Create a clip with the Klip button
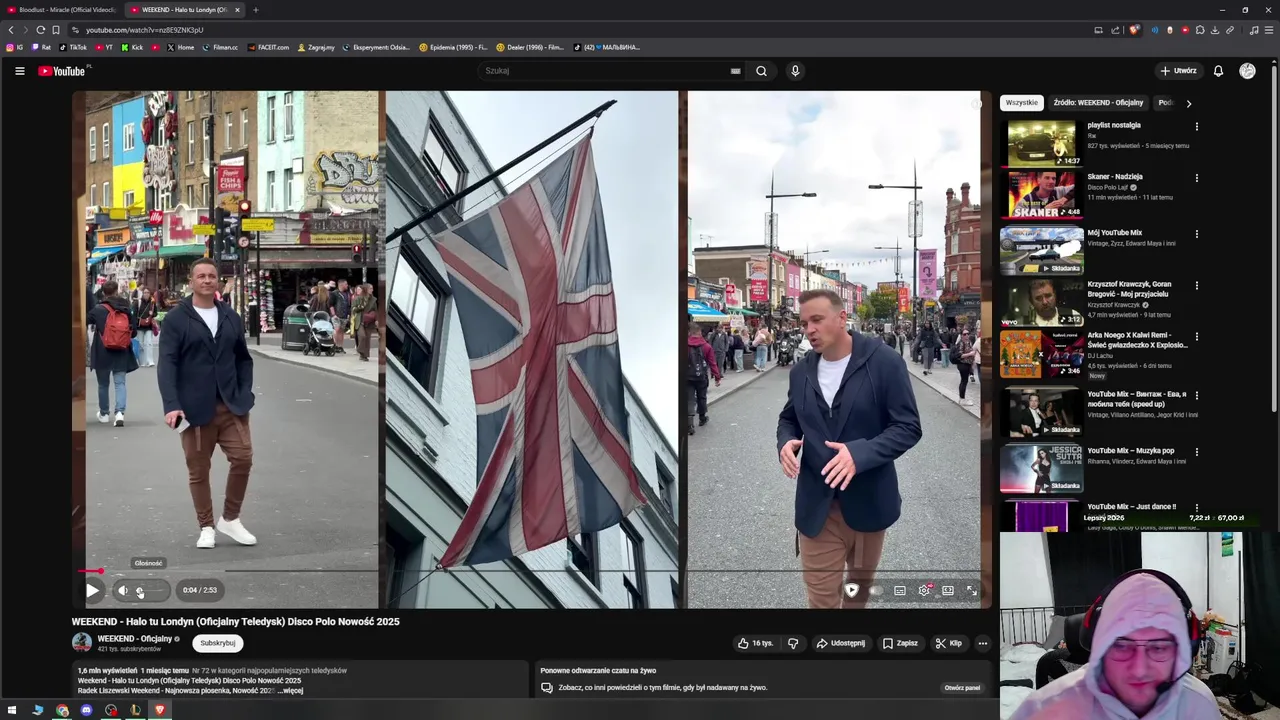This screenshot has height=720, width=1280. 948,643
